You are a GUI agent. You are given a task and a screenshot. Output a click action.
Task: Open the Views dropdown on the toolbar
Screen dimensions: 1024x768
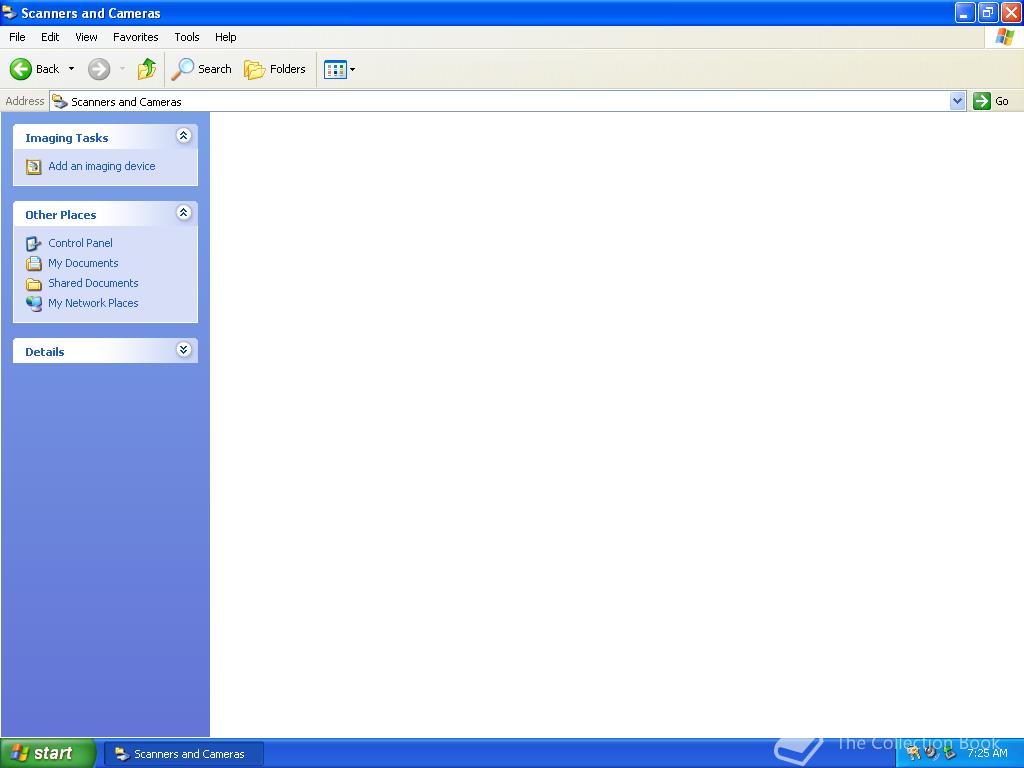point(350,69)
